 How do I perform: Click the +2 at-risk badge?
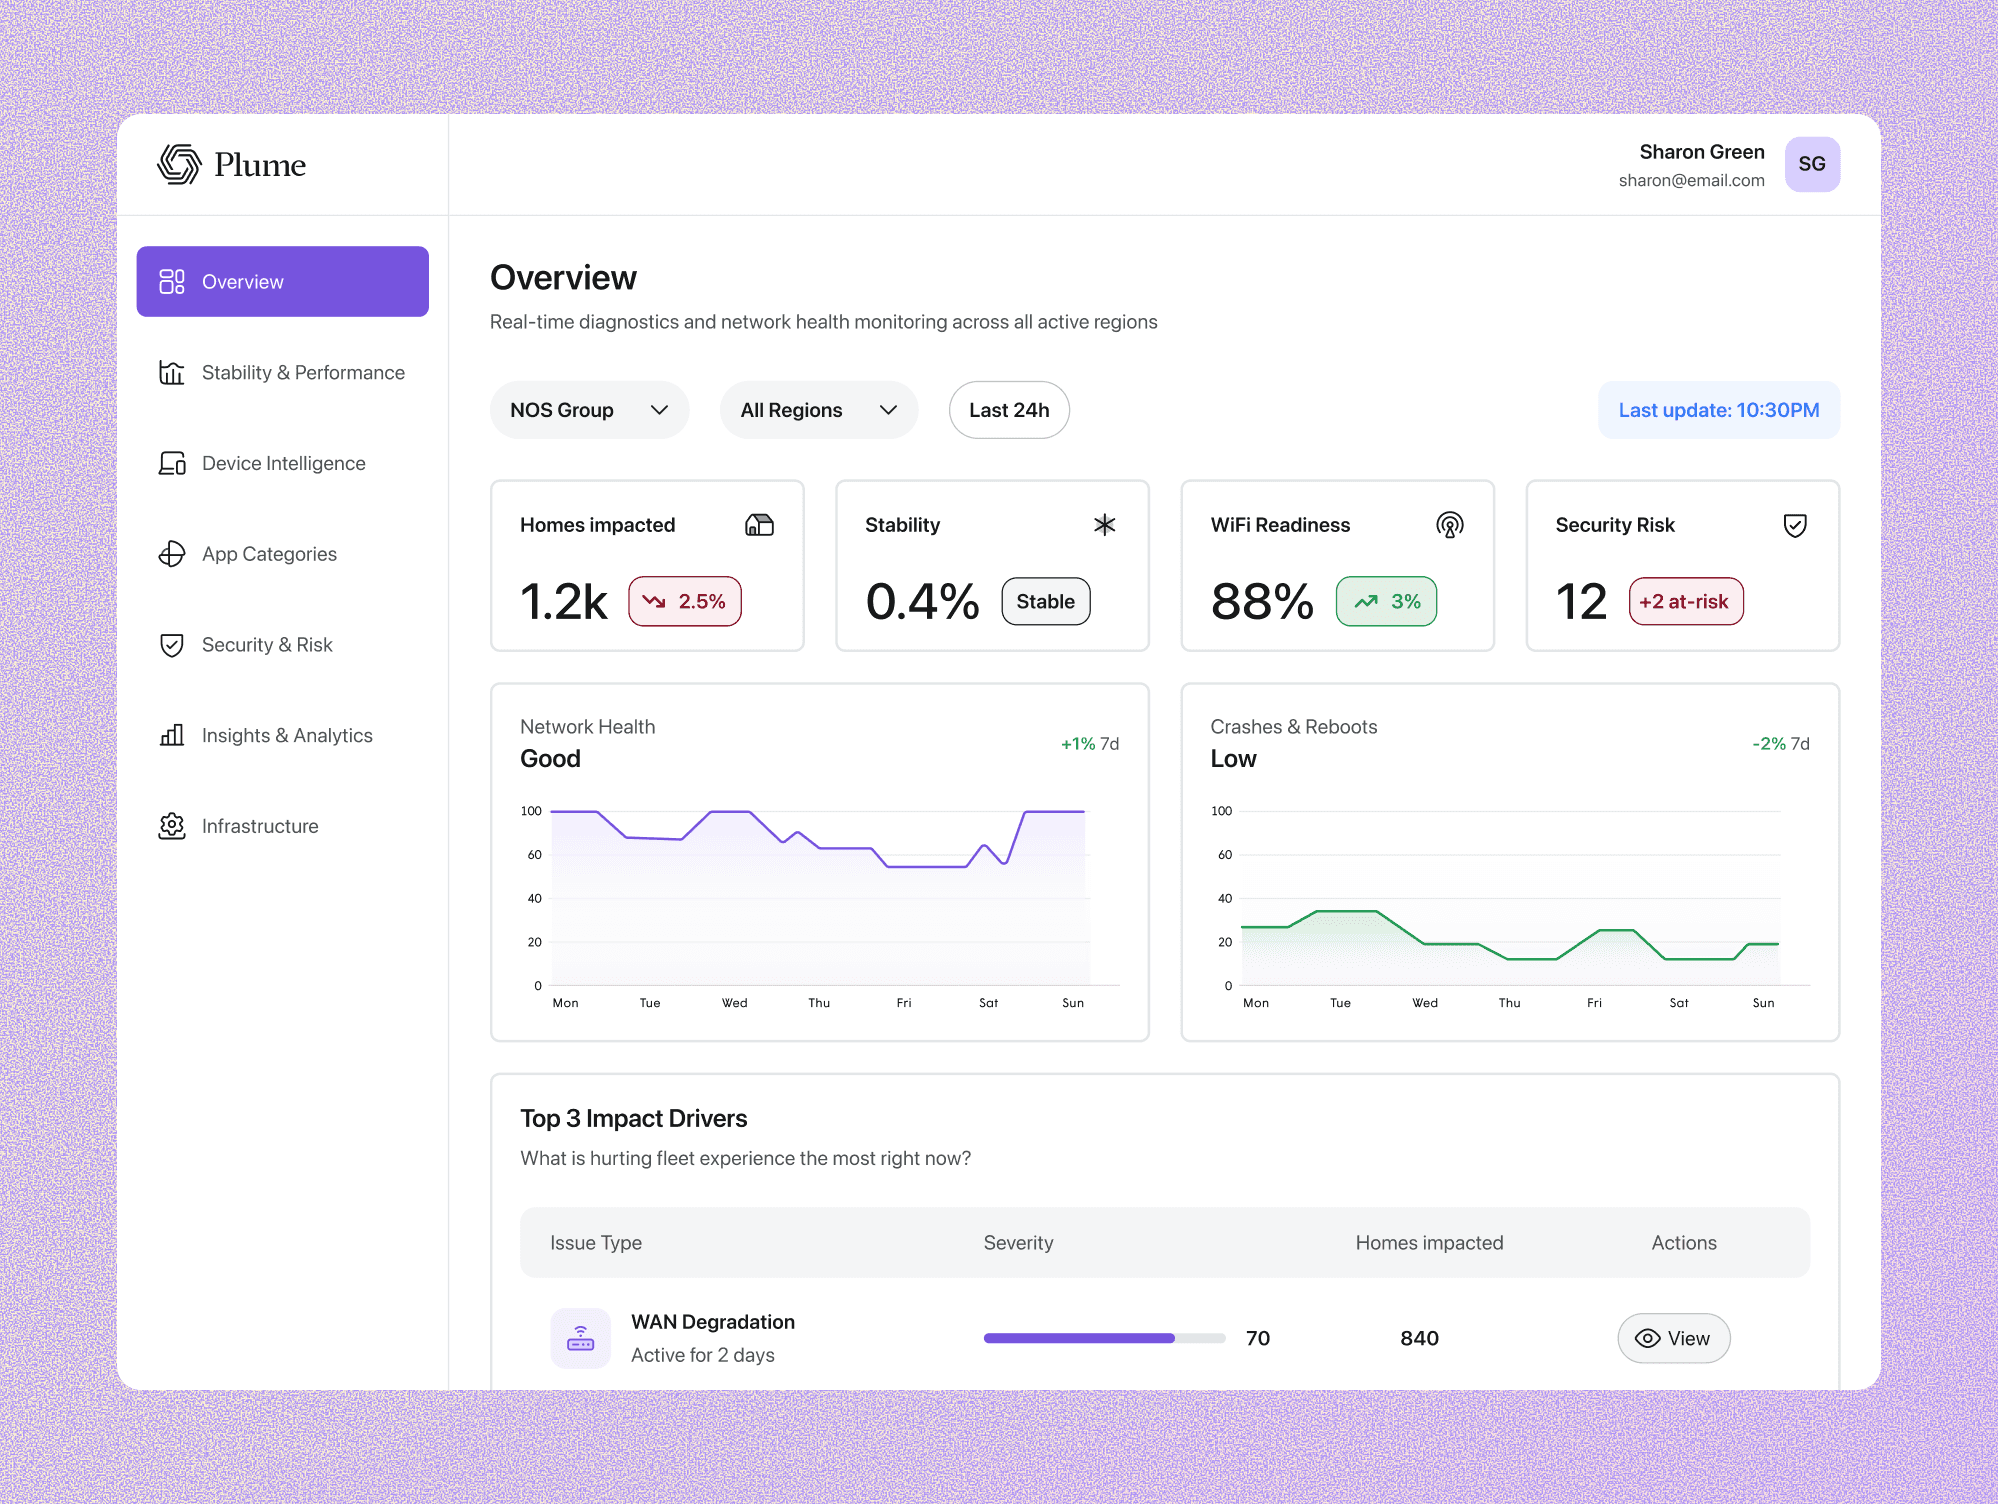tap(1686, 601)
